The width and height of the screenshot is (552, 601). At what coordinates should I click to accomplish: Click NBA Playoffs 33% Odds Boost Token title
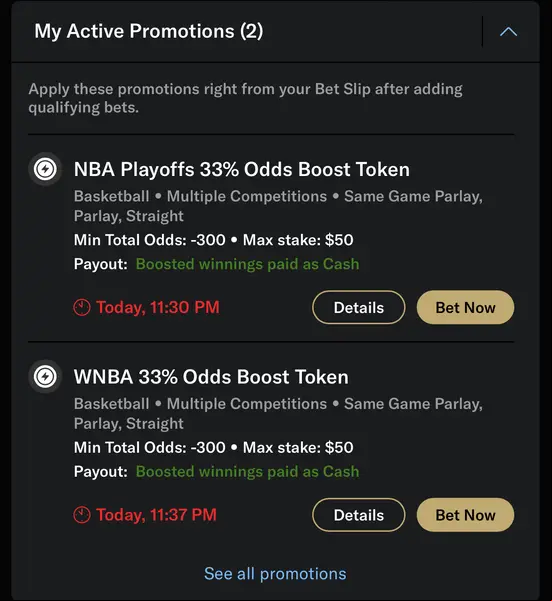pos(242,169)
